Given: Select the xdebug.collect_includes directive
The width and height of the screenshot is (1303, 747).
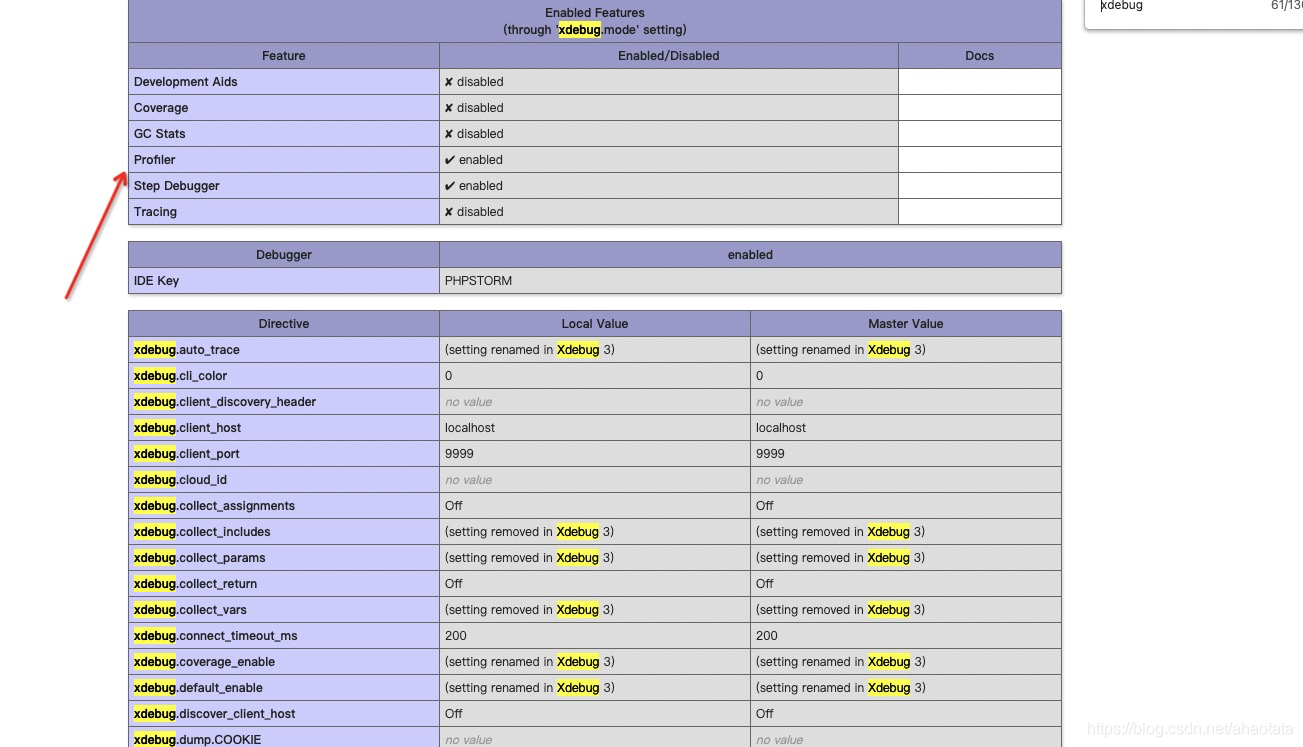Looking at the screenshot, I should click(x=202, y=532).
